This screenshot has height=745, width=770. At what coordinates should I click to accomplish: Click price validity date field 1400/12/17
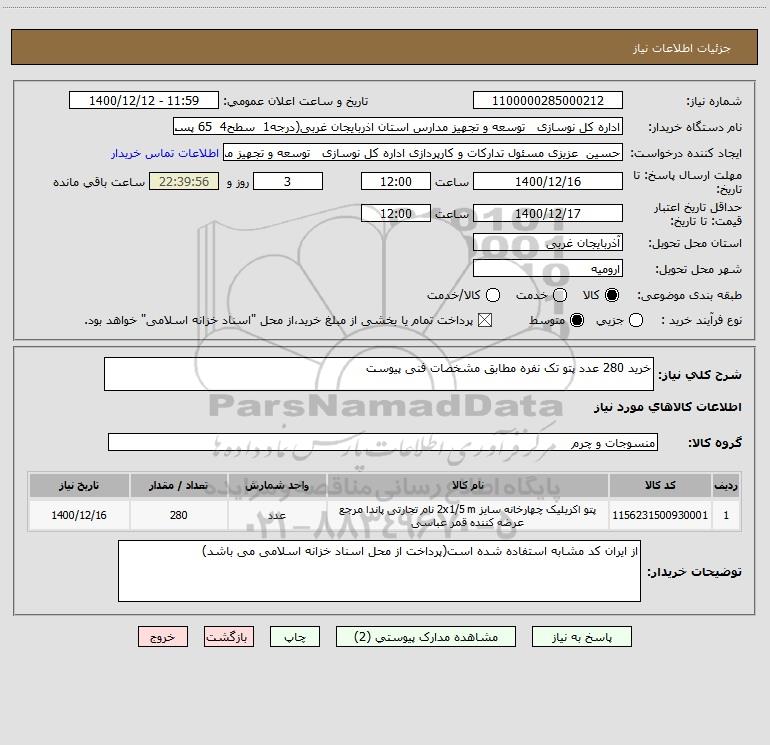coord(548,213)
